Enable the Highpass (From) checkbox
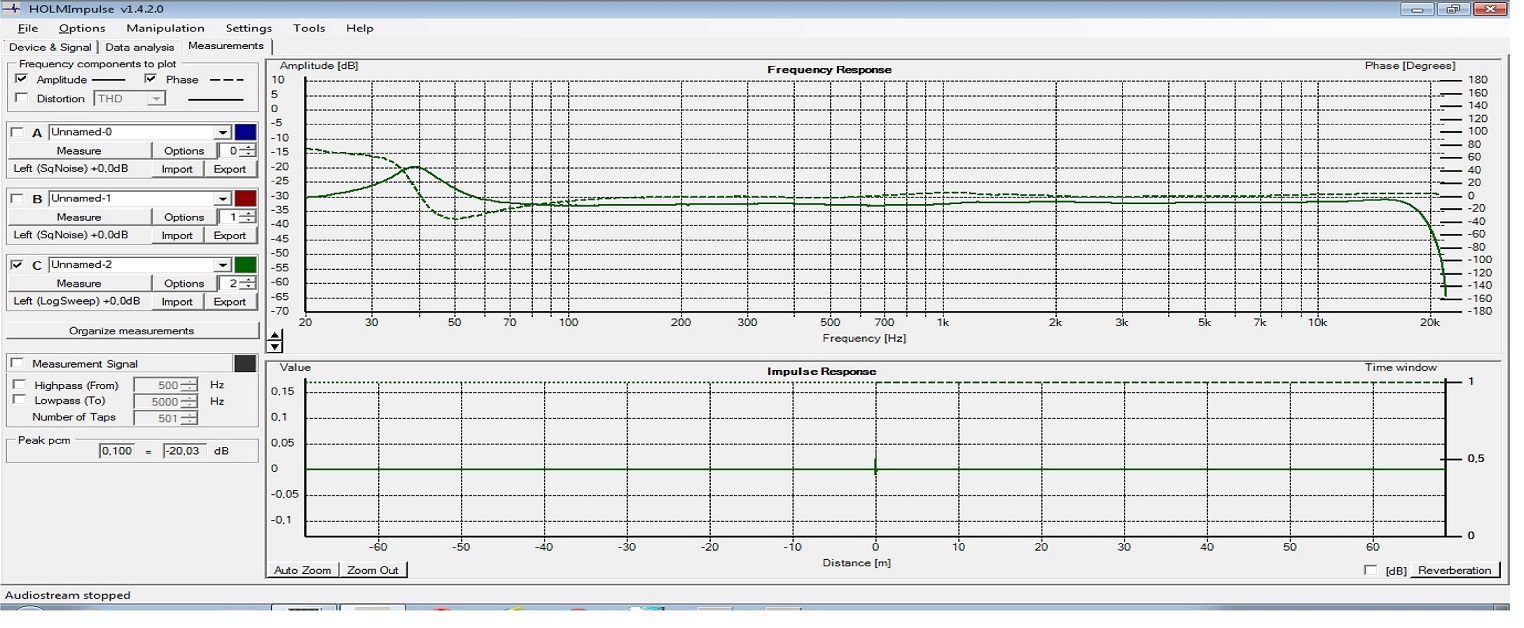This screenshot has height=628, width=1524. pos(19,385)
